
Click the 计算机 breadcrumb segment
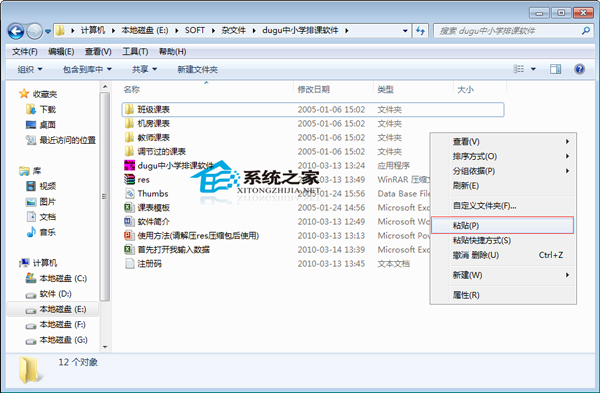click(93, 30)
